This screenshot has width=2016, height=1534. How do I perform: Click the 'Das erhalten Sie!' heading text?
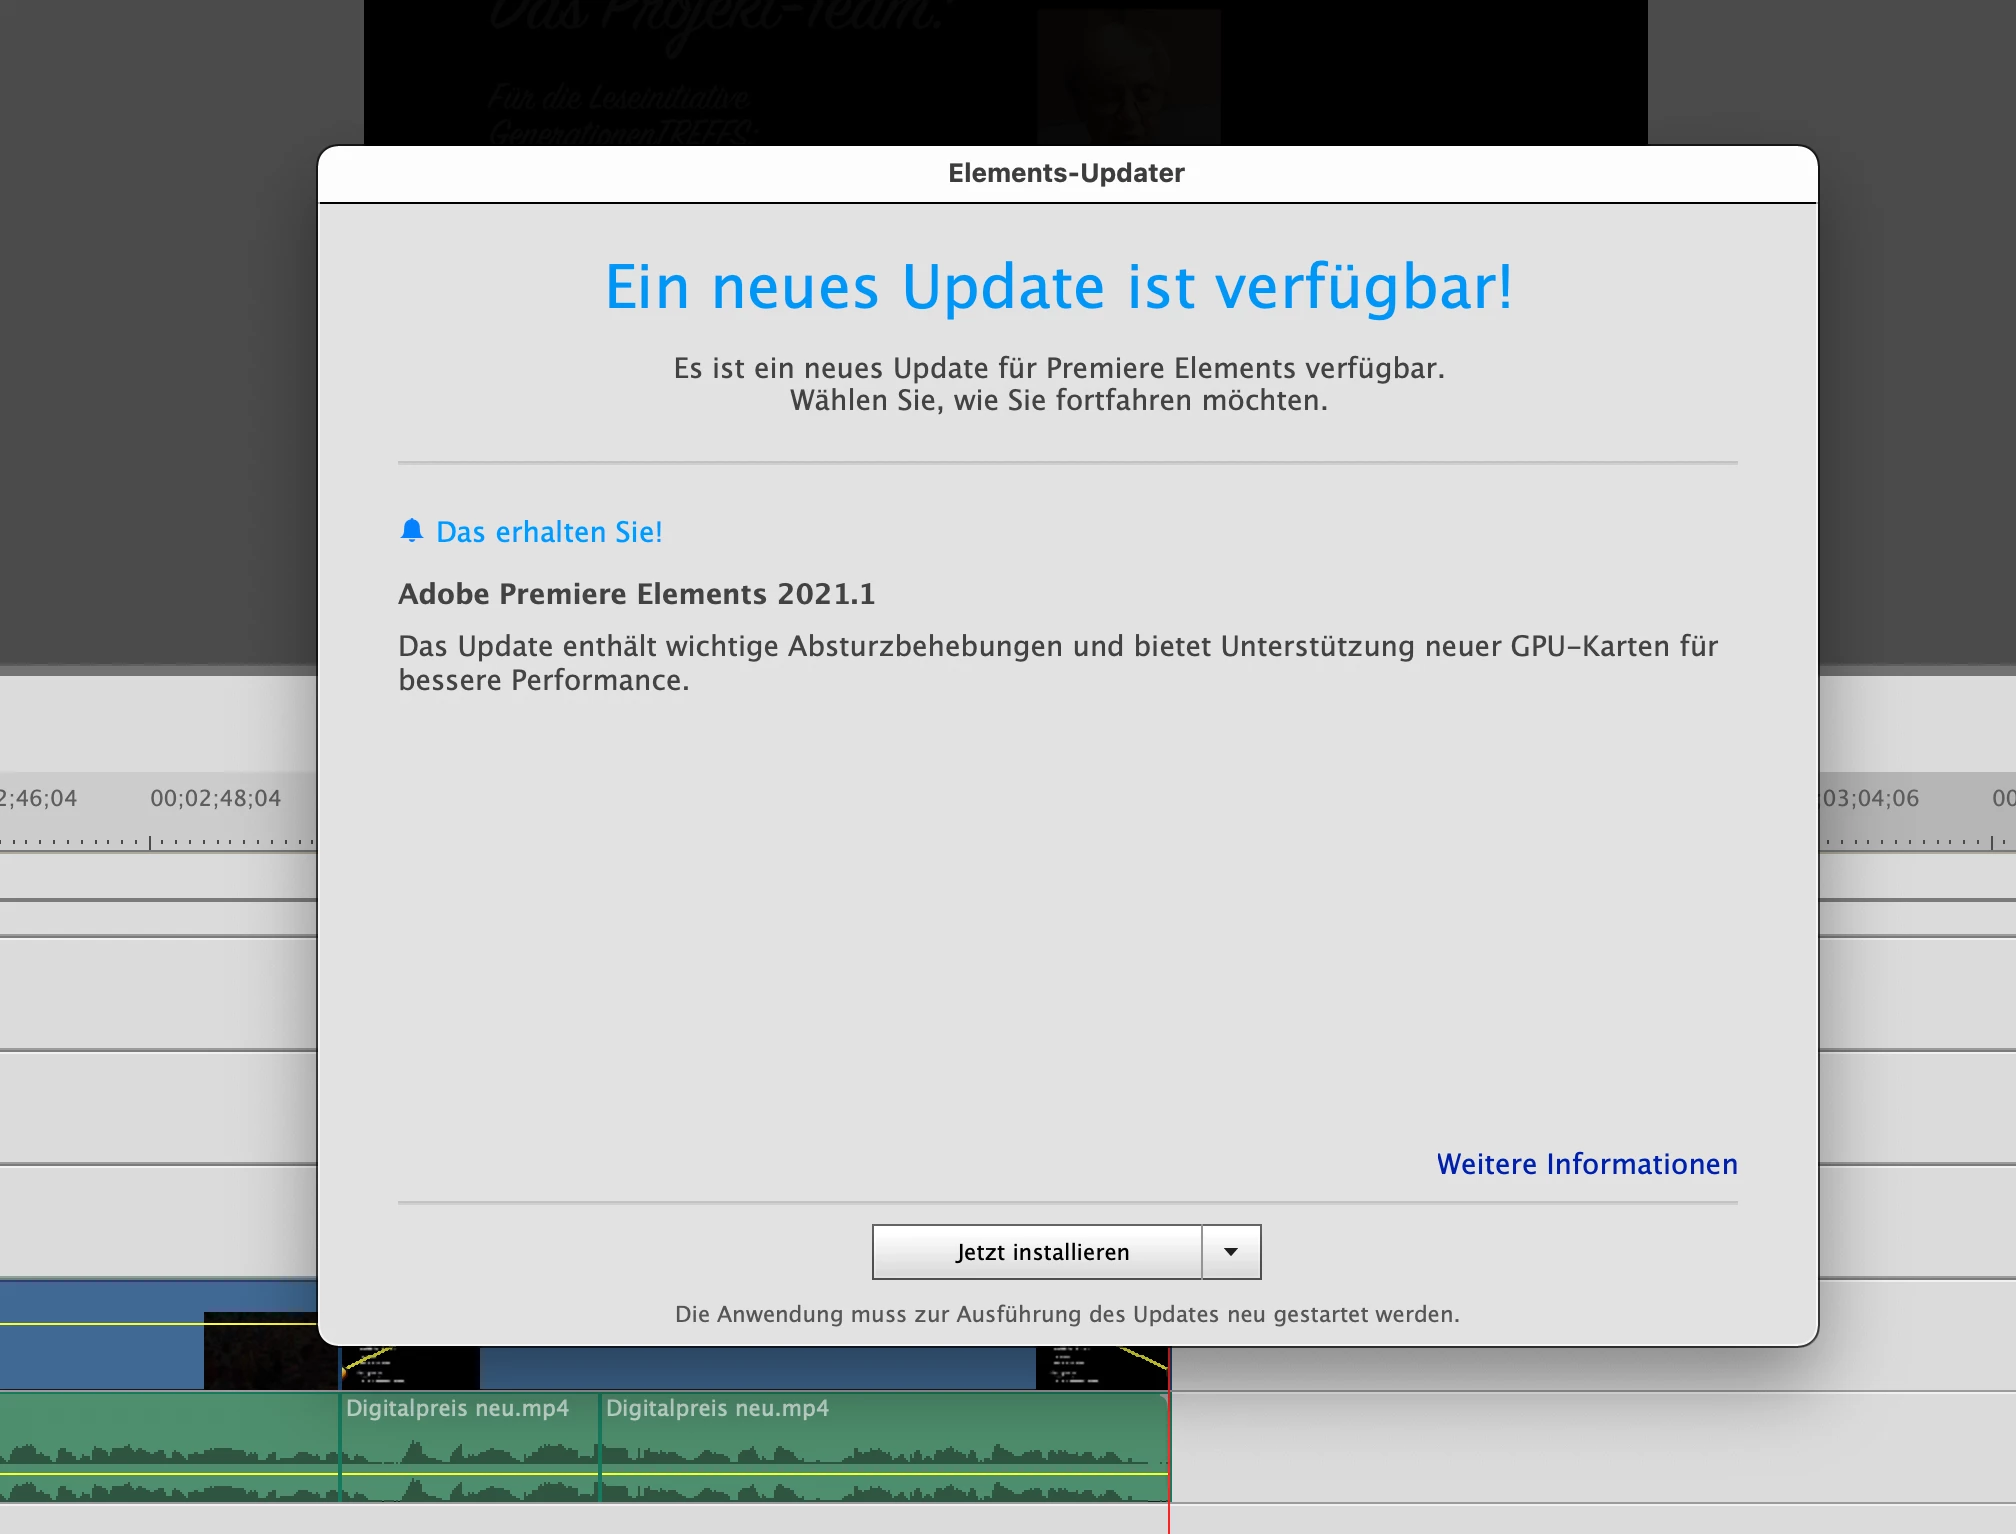tap(549, 532)
